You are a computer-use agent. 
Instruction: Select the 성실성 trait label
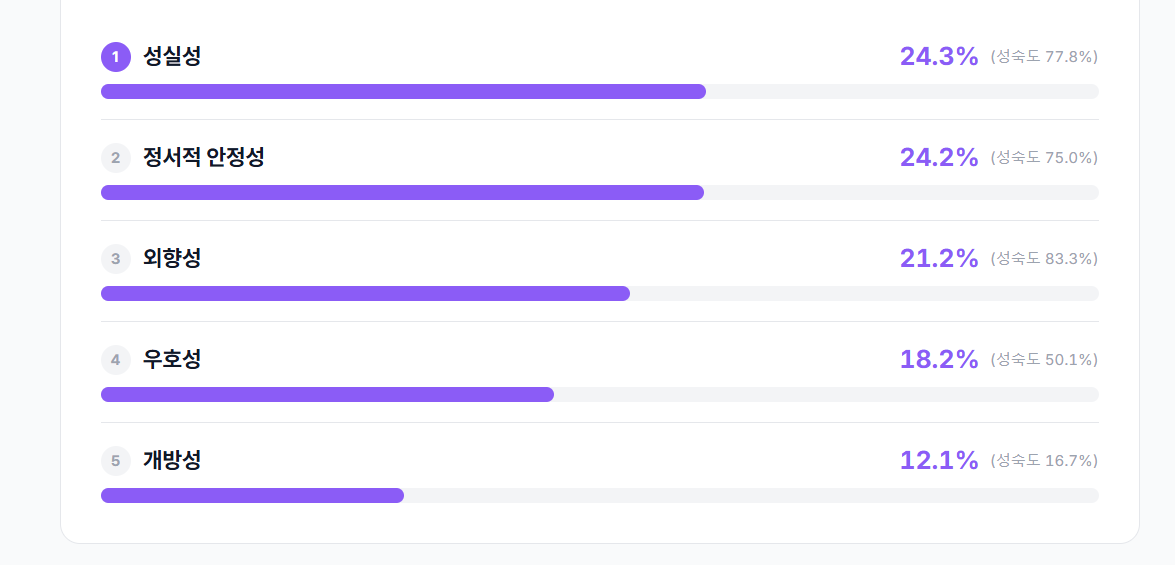[x=172, y=57]
